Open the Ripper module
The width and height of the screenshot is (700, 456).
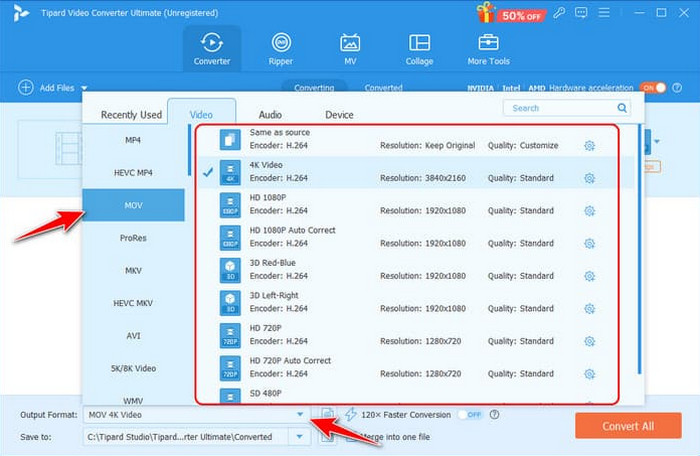(283, 48)
